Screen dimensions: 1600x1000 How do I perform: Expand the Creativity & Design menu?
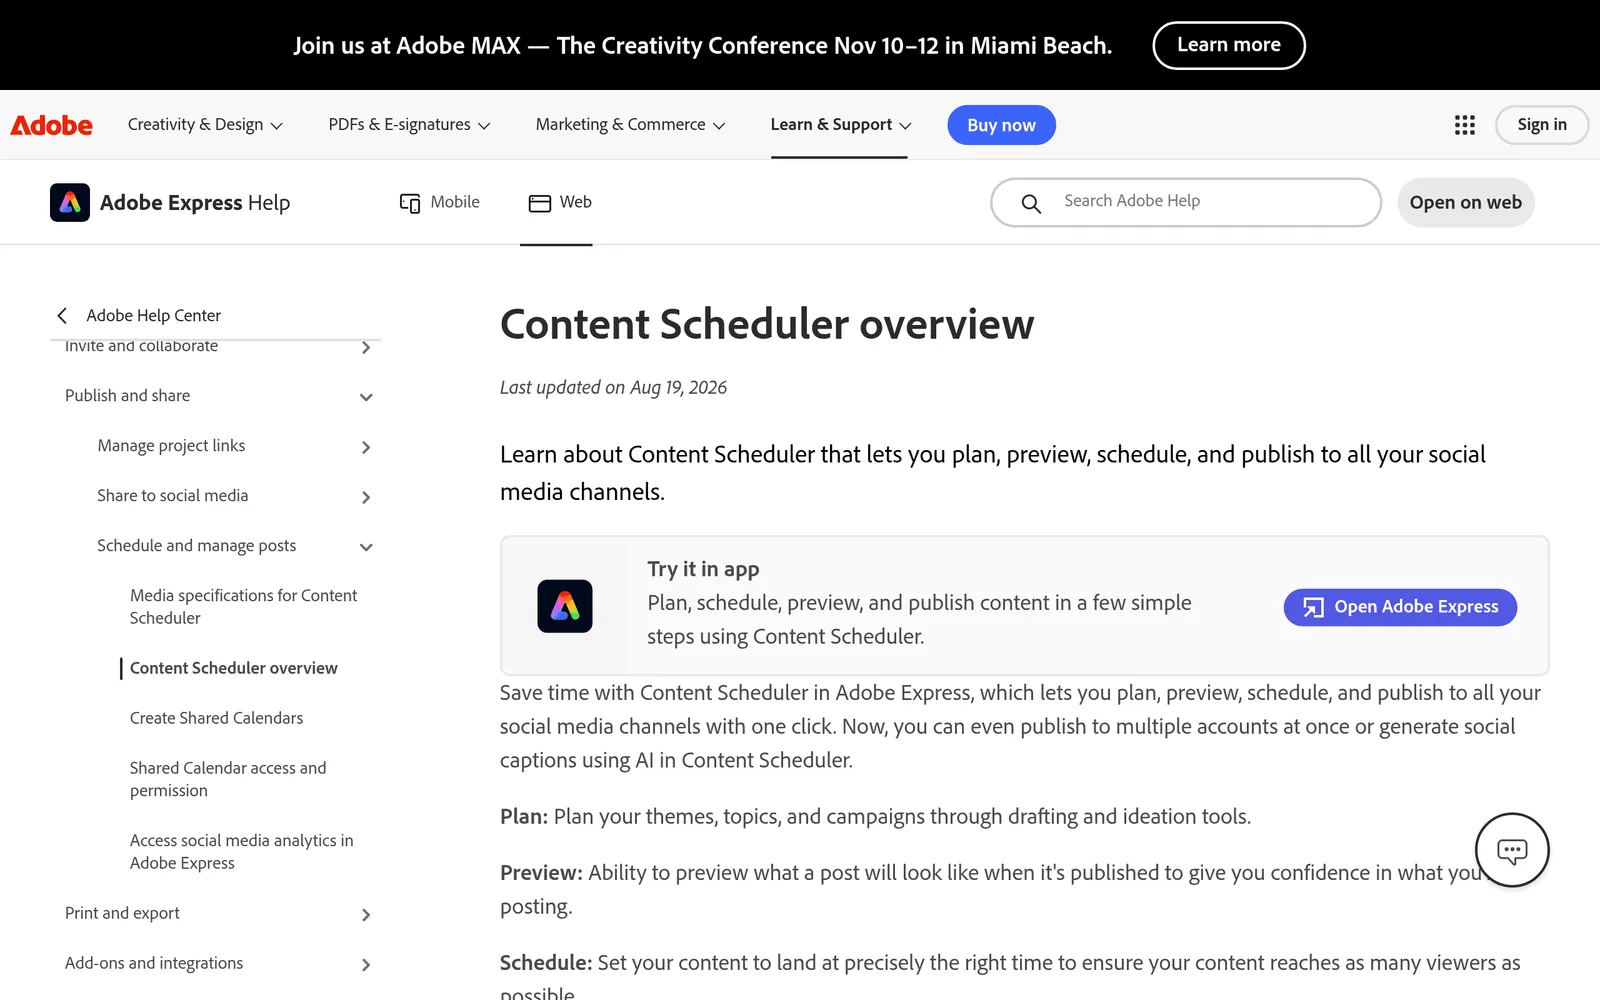(205, 125)
